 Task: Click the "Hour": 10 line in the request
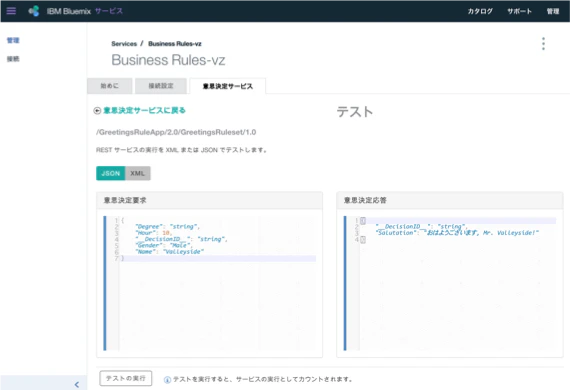coord(154,233)
